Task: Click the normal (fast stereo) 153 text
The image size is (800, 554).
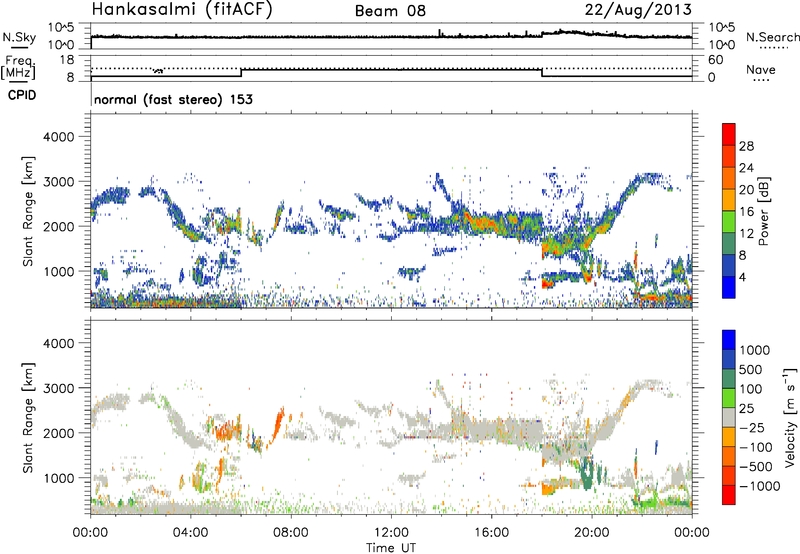Action: [173, 99]
